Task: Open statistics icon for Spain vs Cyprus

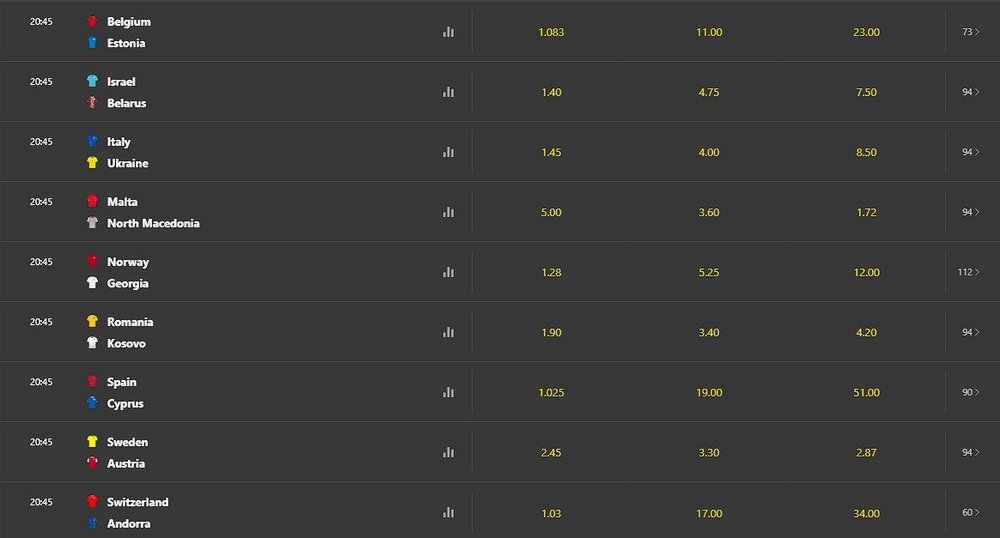Action: (448, 392)
